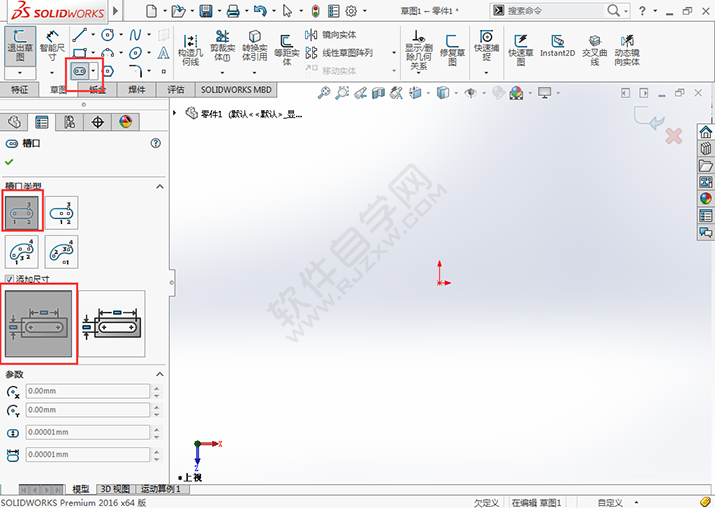Image resolution: width=715 pixels, height=508 pixels.
Task: Open the Exit Sketch dropdown arrow
Action: coord(20,73)
